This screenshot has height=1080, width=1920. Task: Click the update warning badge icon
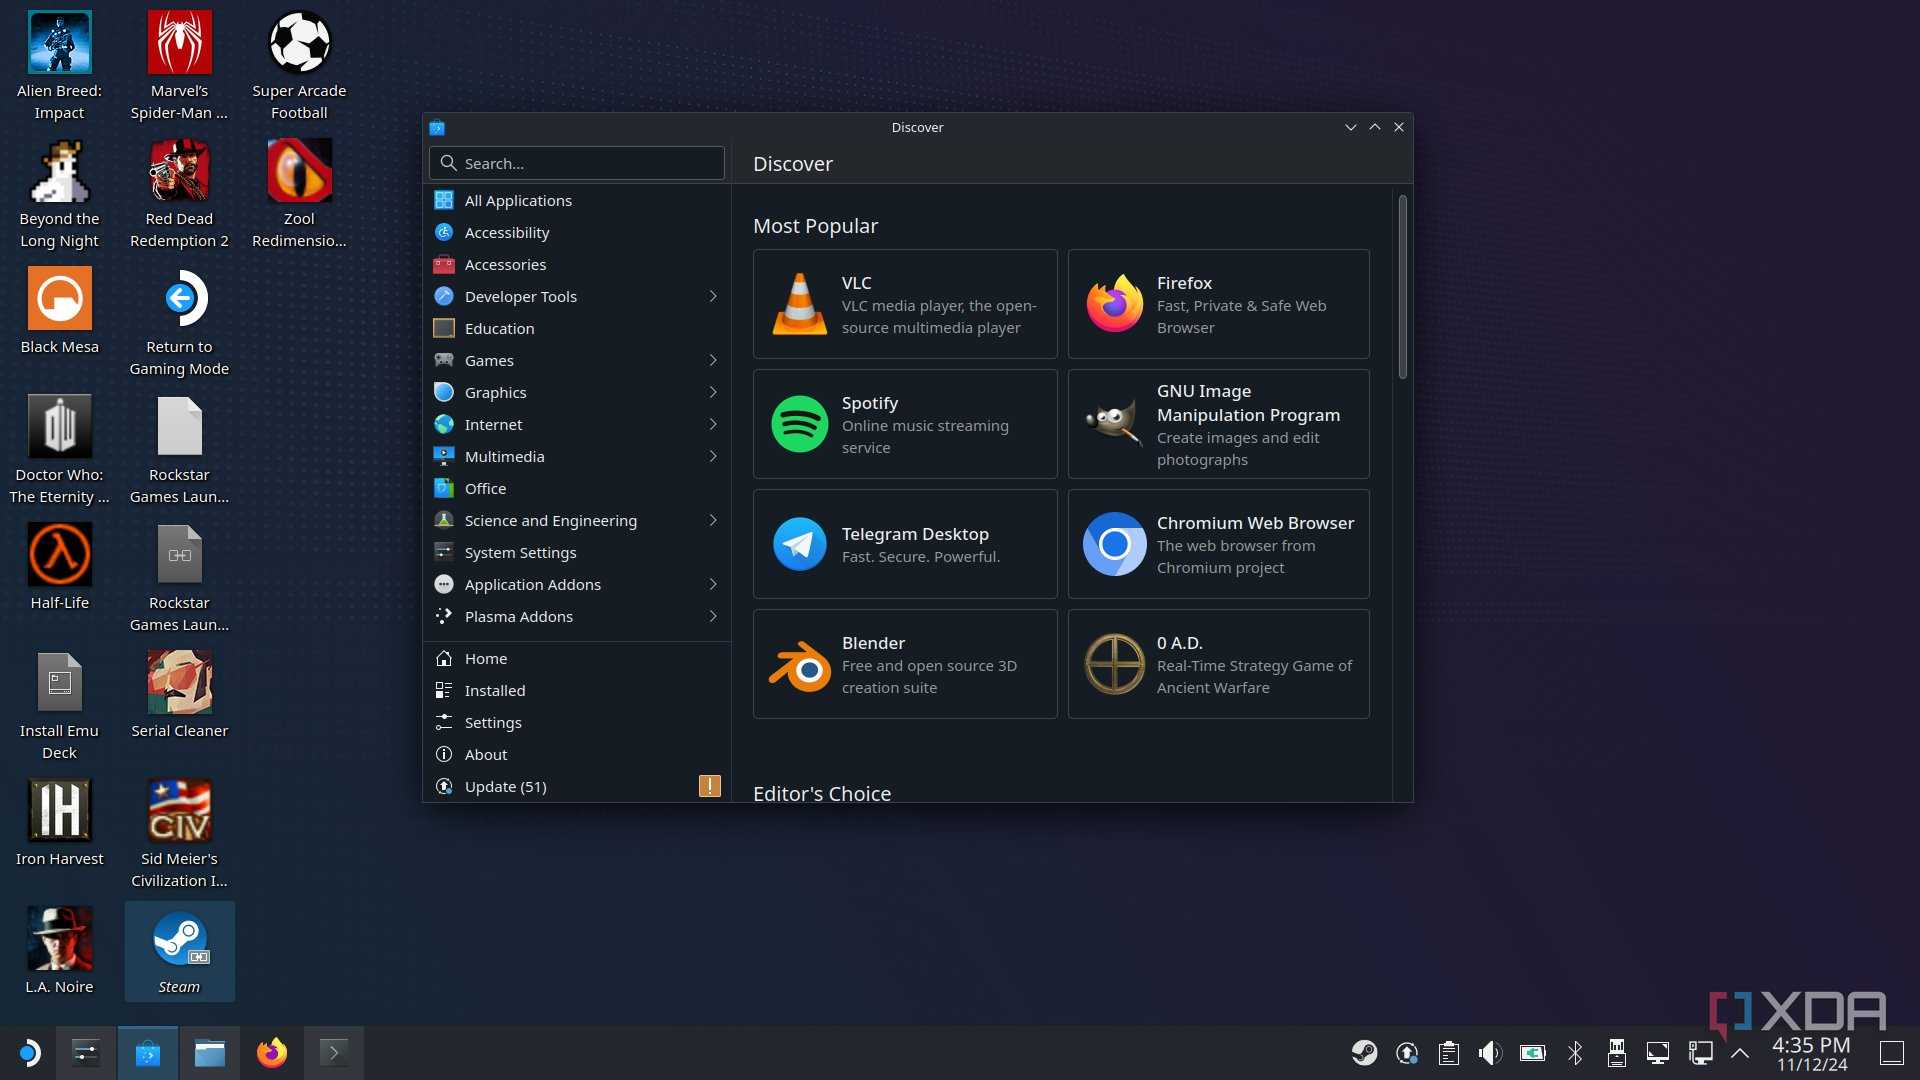[709, 786]
